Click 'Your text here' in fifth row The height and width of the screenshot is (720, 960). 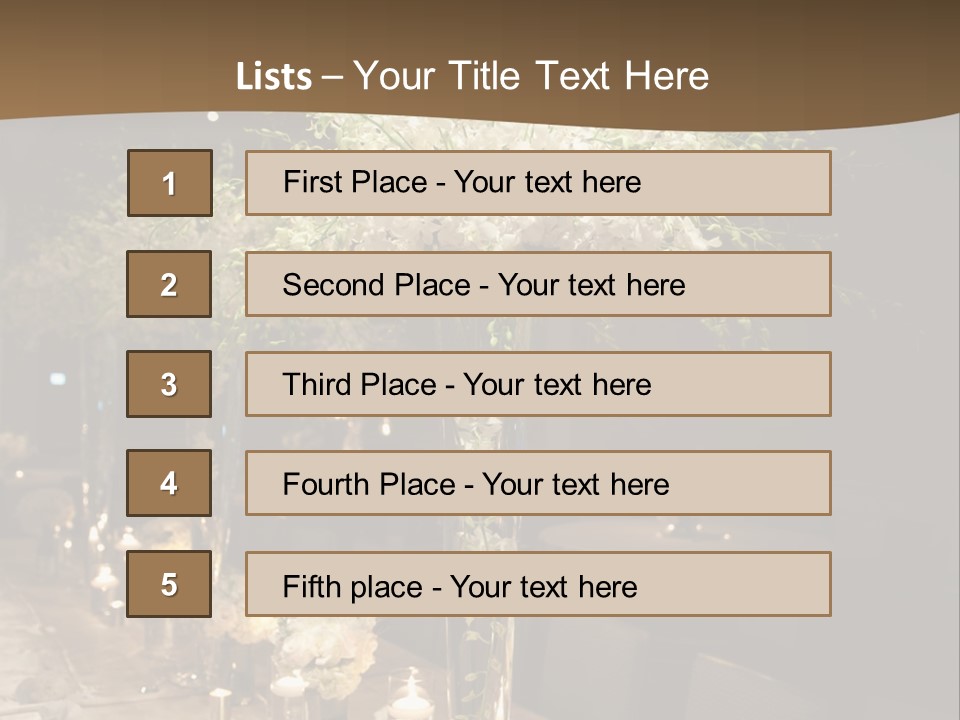[x=543, y=586]
